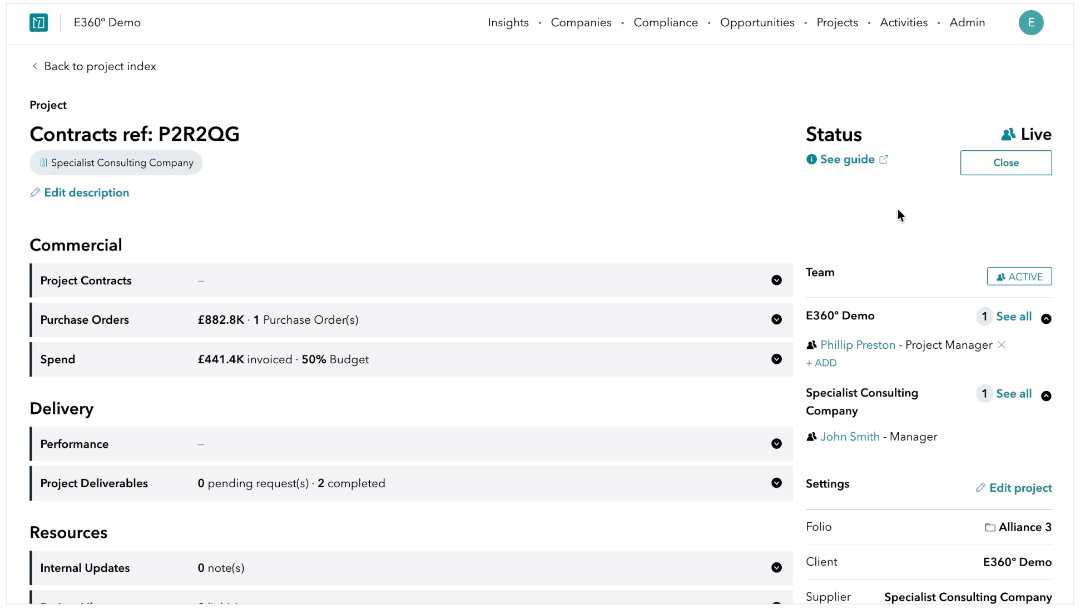Open John Smith's profile
Image resolution: width=1080 pixels, height=608 pixels.
[x=849, y=437]
